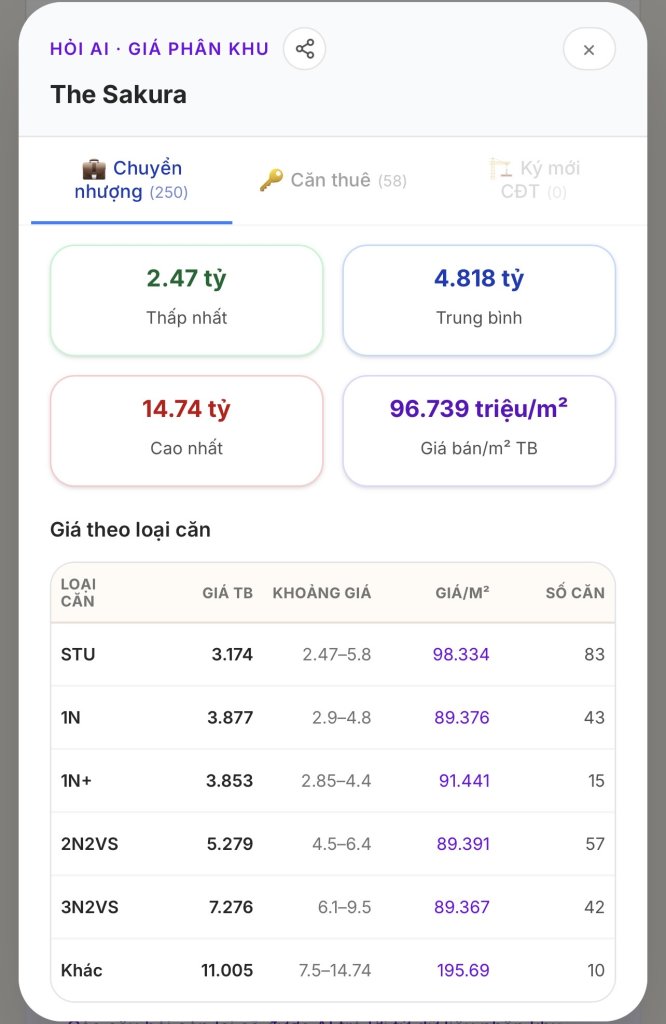This screenshot has height=1024, width=666.
Task: Select the briefcase icon on Chuyển nhượng tab
Action: tap(94, 169)
